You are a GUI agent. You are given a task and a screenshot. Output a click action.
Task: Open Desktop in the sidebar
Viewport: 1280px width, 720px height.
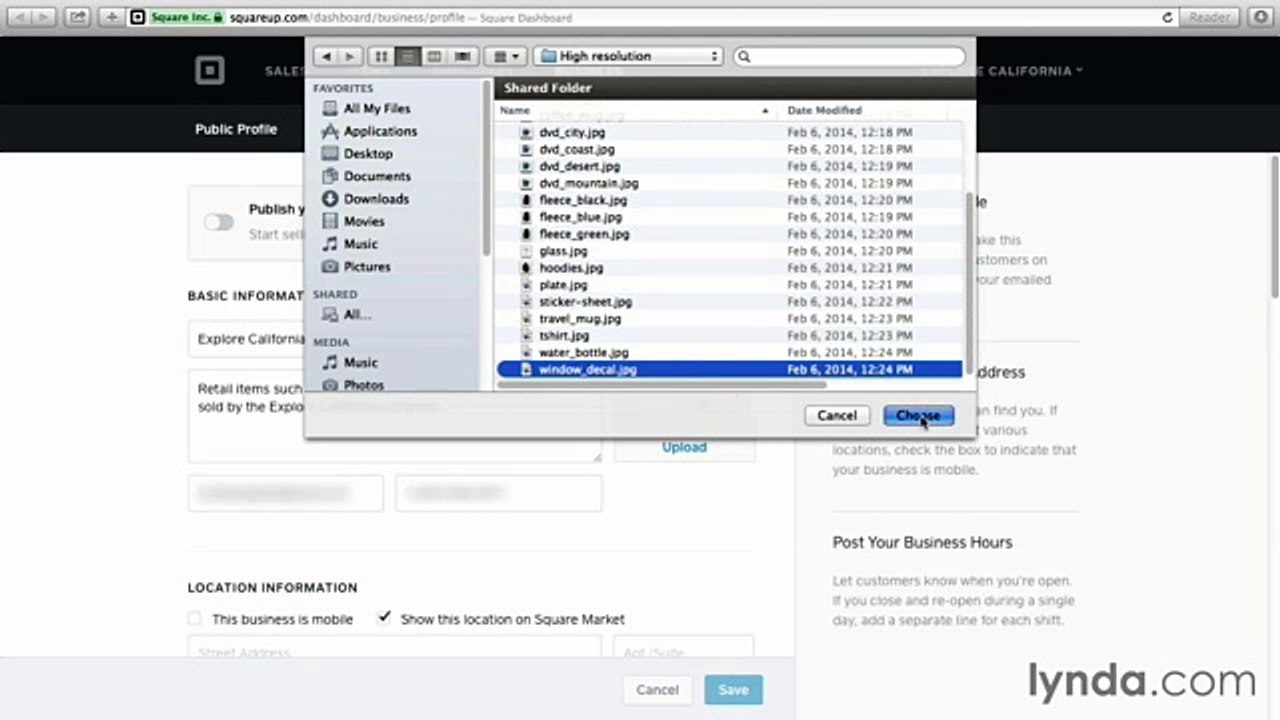pos(368,153)
